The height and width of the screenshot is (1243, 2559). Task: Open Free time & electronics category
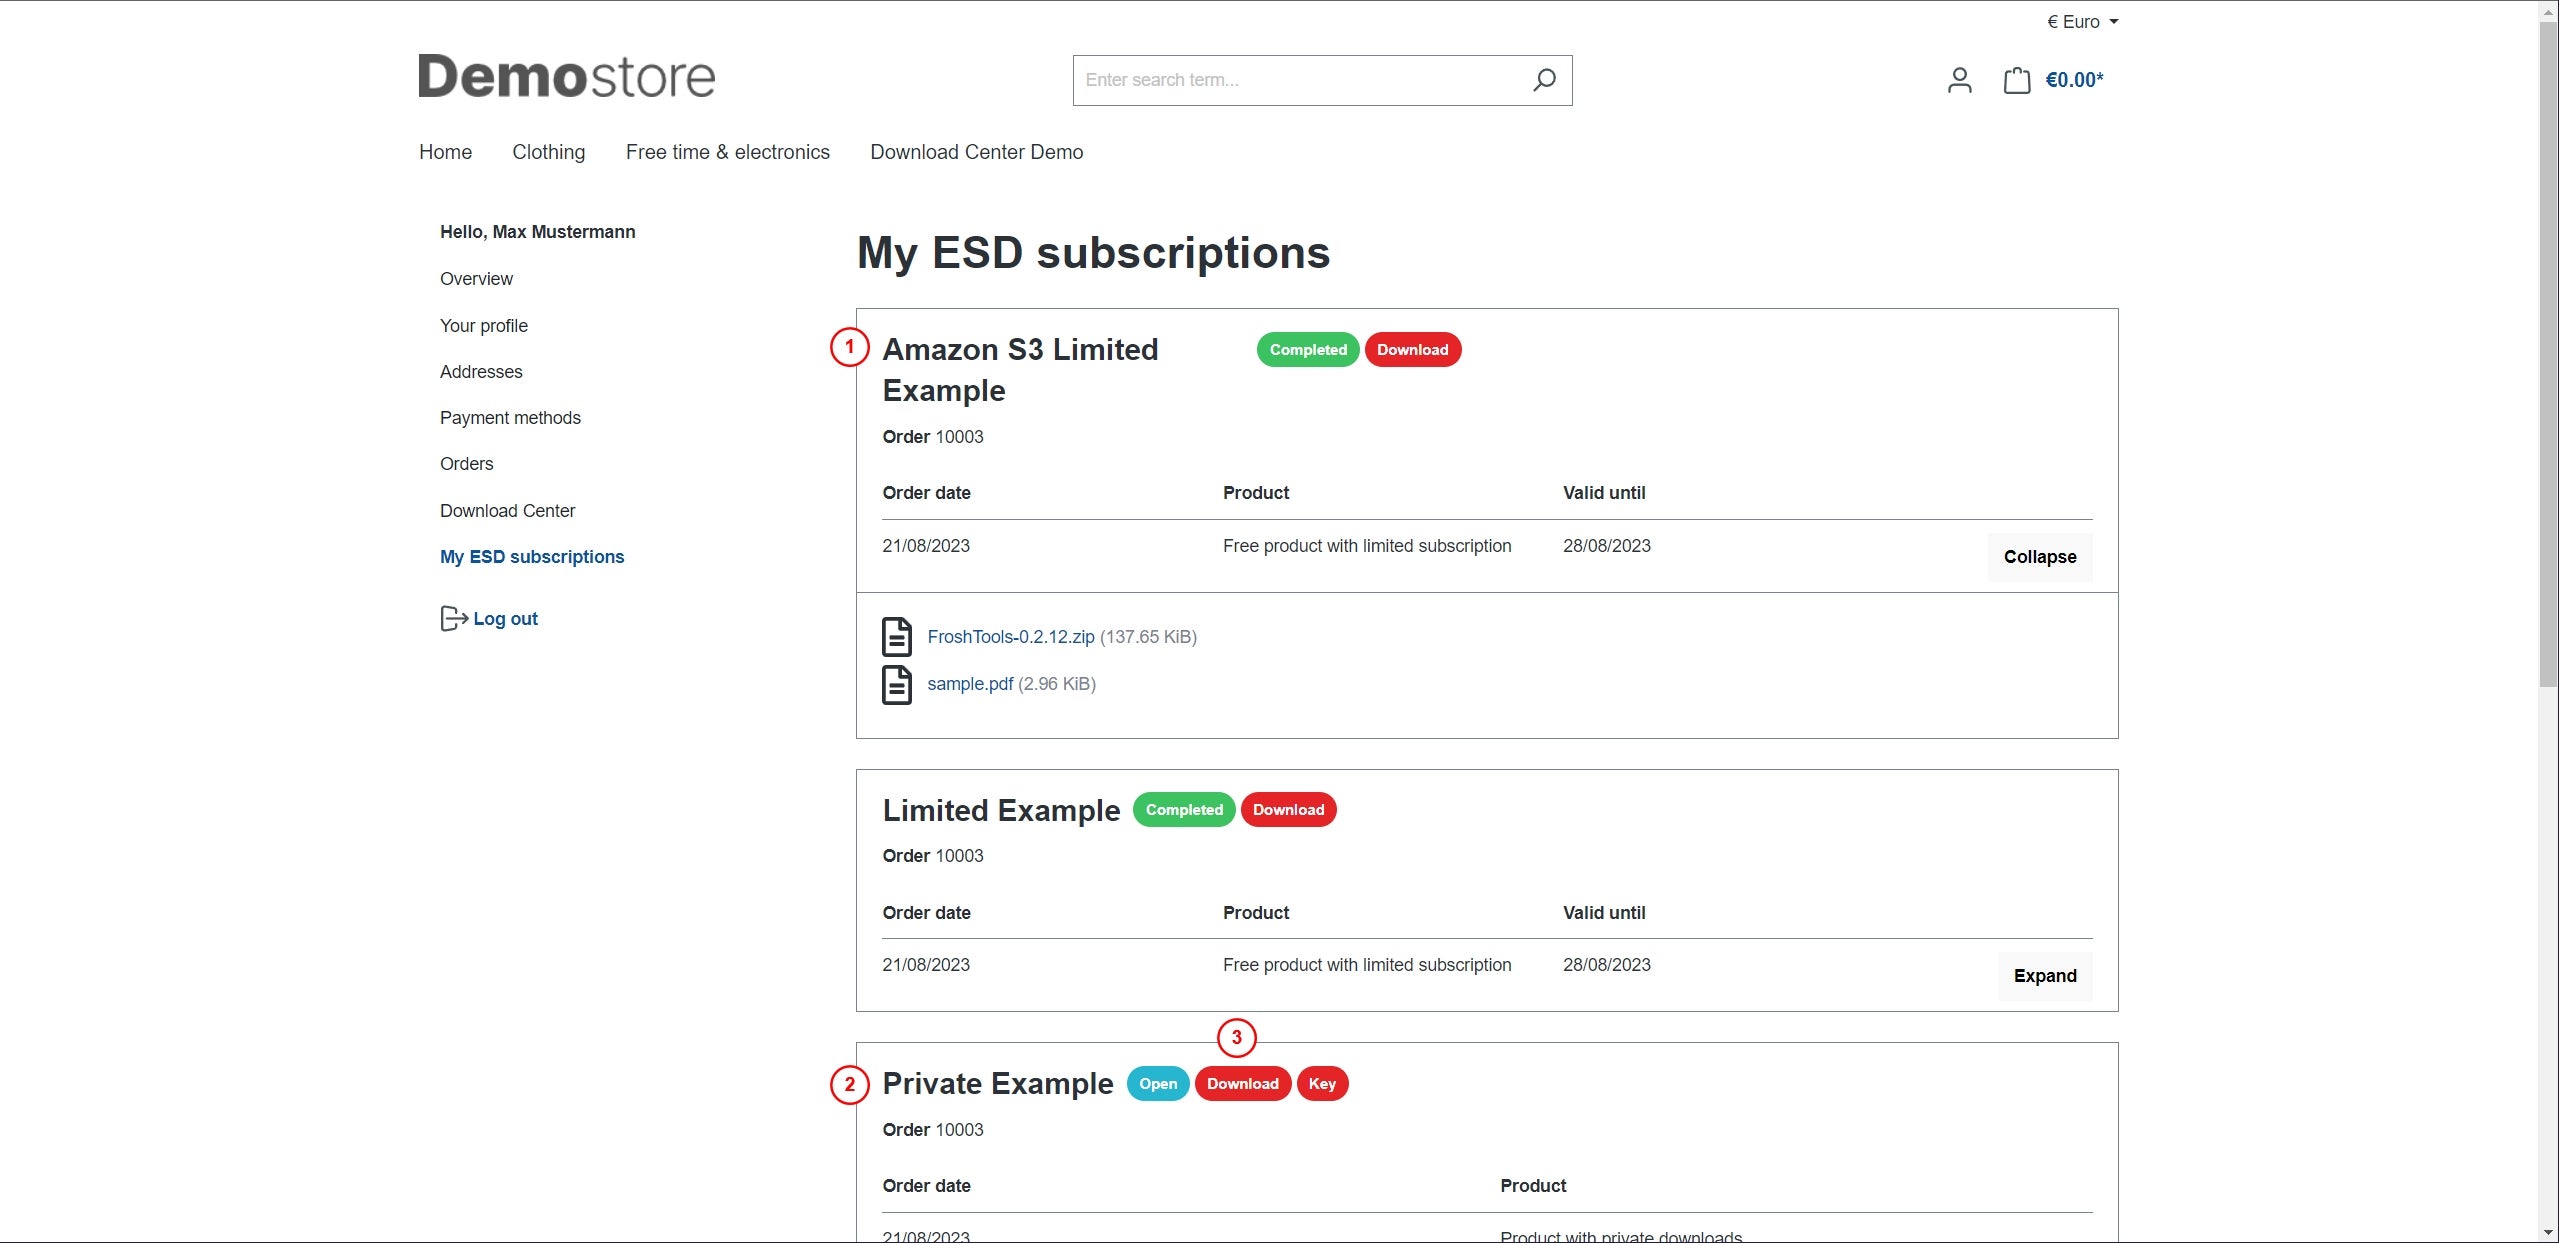coord(728,152)
